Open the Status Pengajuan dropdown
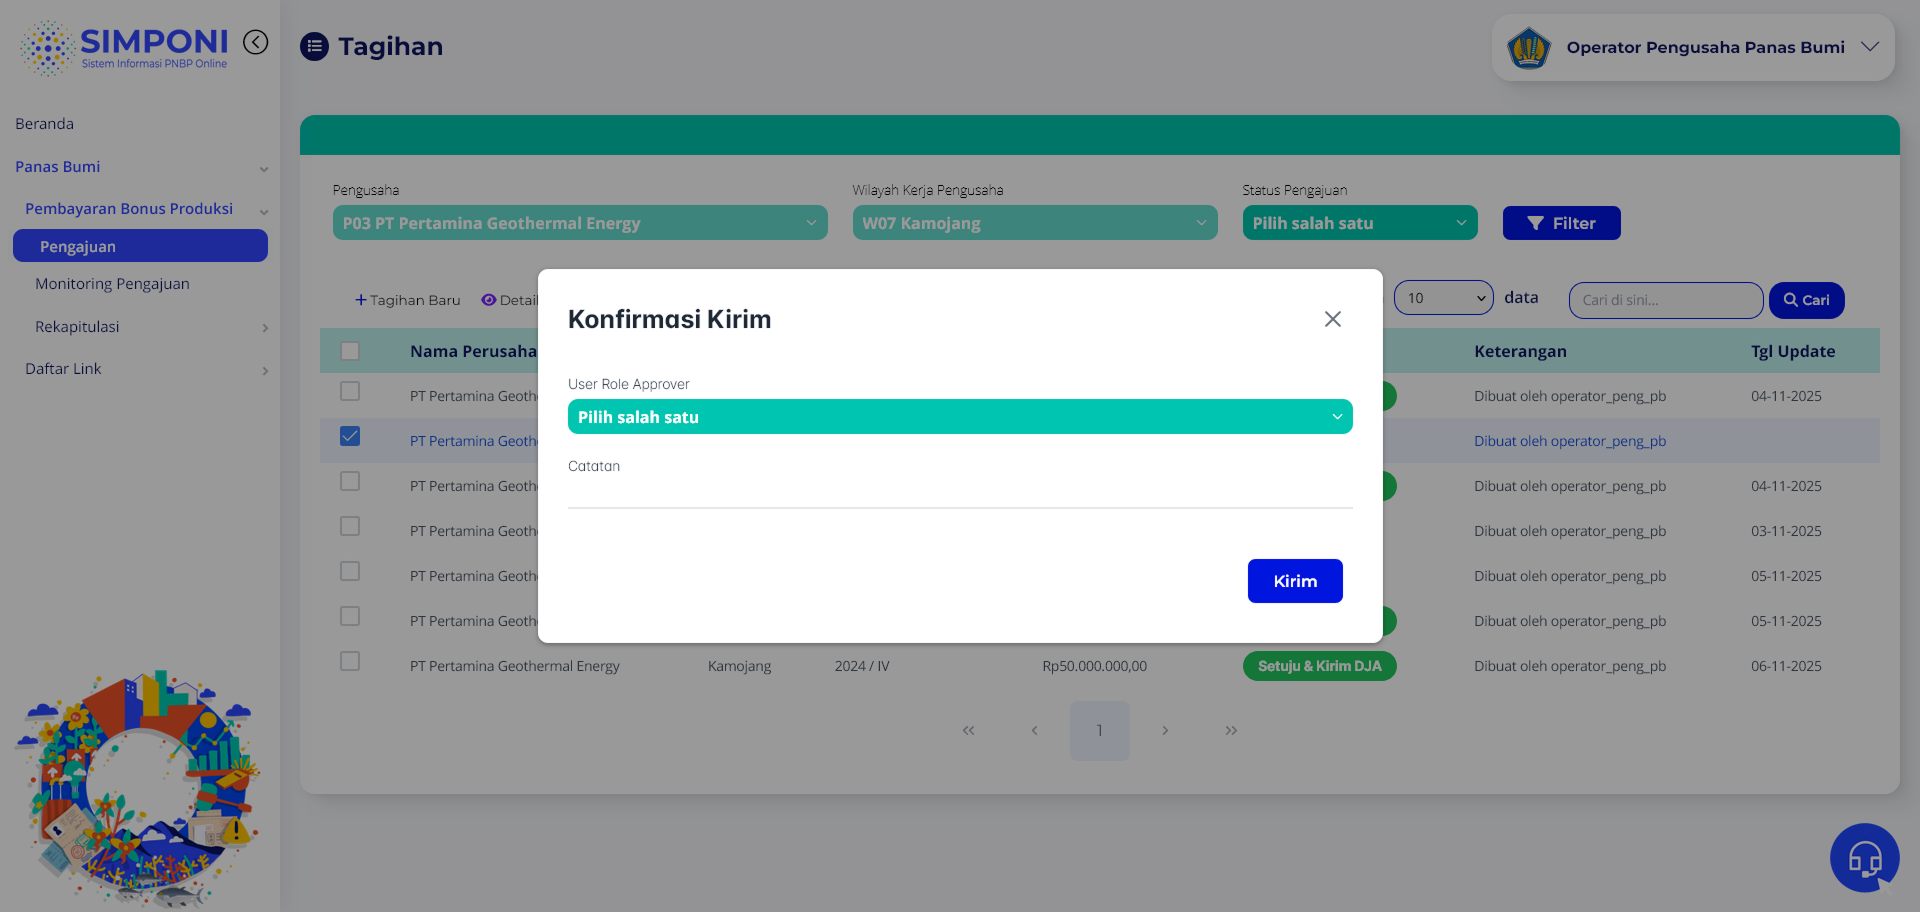Viewport: 1920px width, 912px height. (1360, 223)
